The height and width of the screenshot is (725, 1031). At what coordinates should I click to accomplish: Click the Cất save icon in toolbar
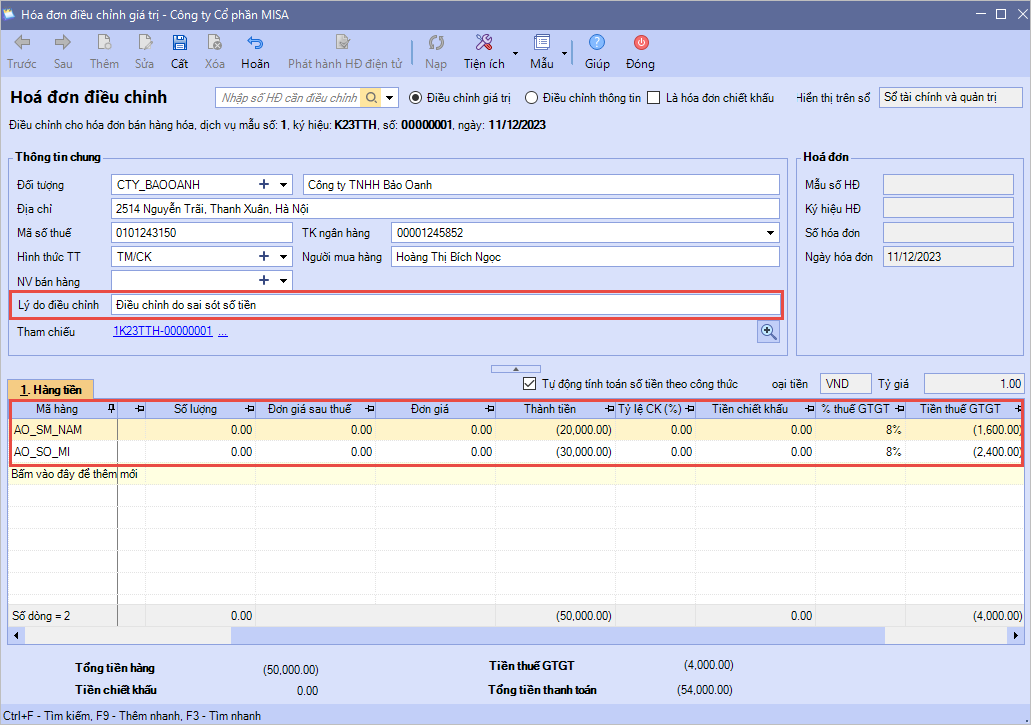[179, 43]
